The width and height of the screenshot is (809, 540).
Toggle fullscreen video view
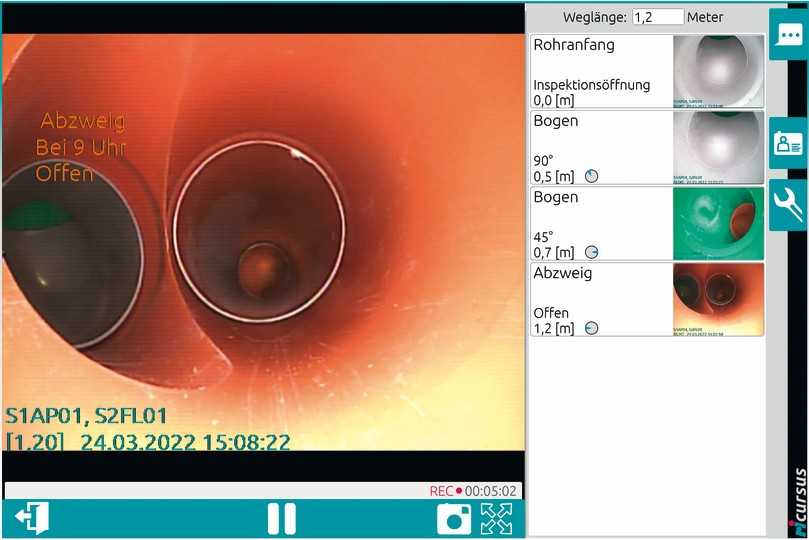(x=497, y=518)
